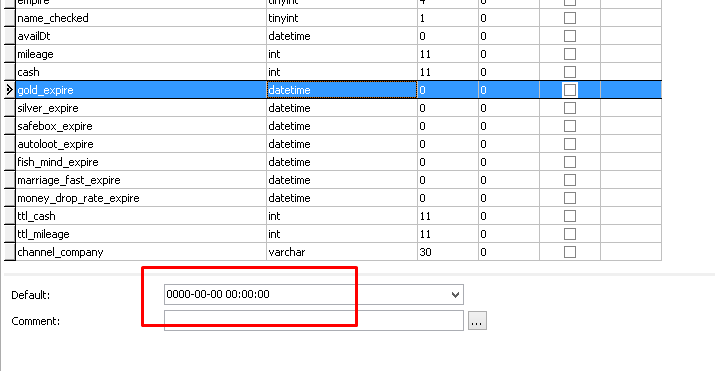Tick the checkbox in the money_drop_rate_expire row
The height and width of the screenshot is (371, 715).
point(570,198)
